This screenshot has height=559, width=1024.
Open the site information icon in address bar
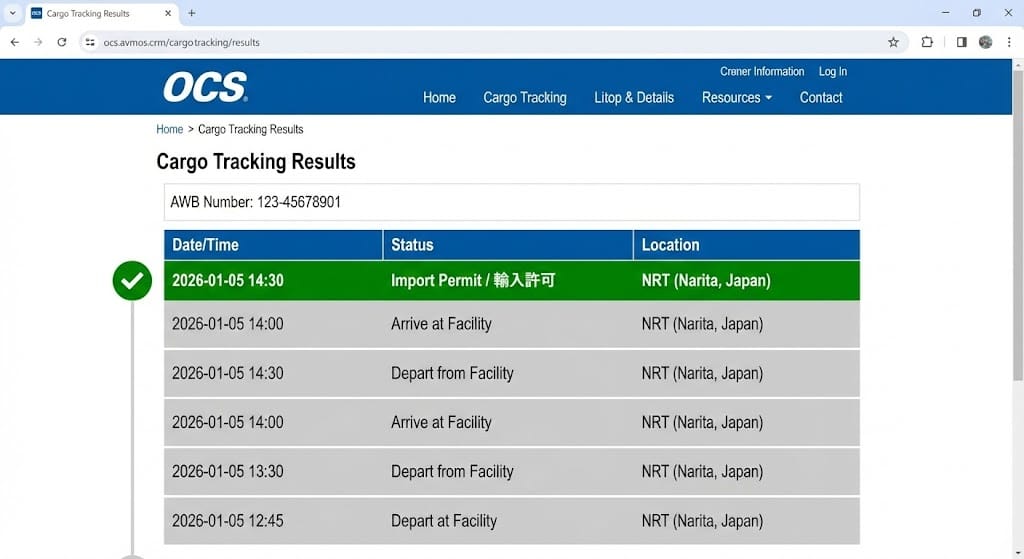point(90,42)
